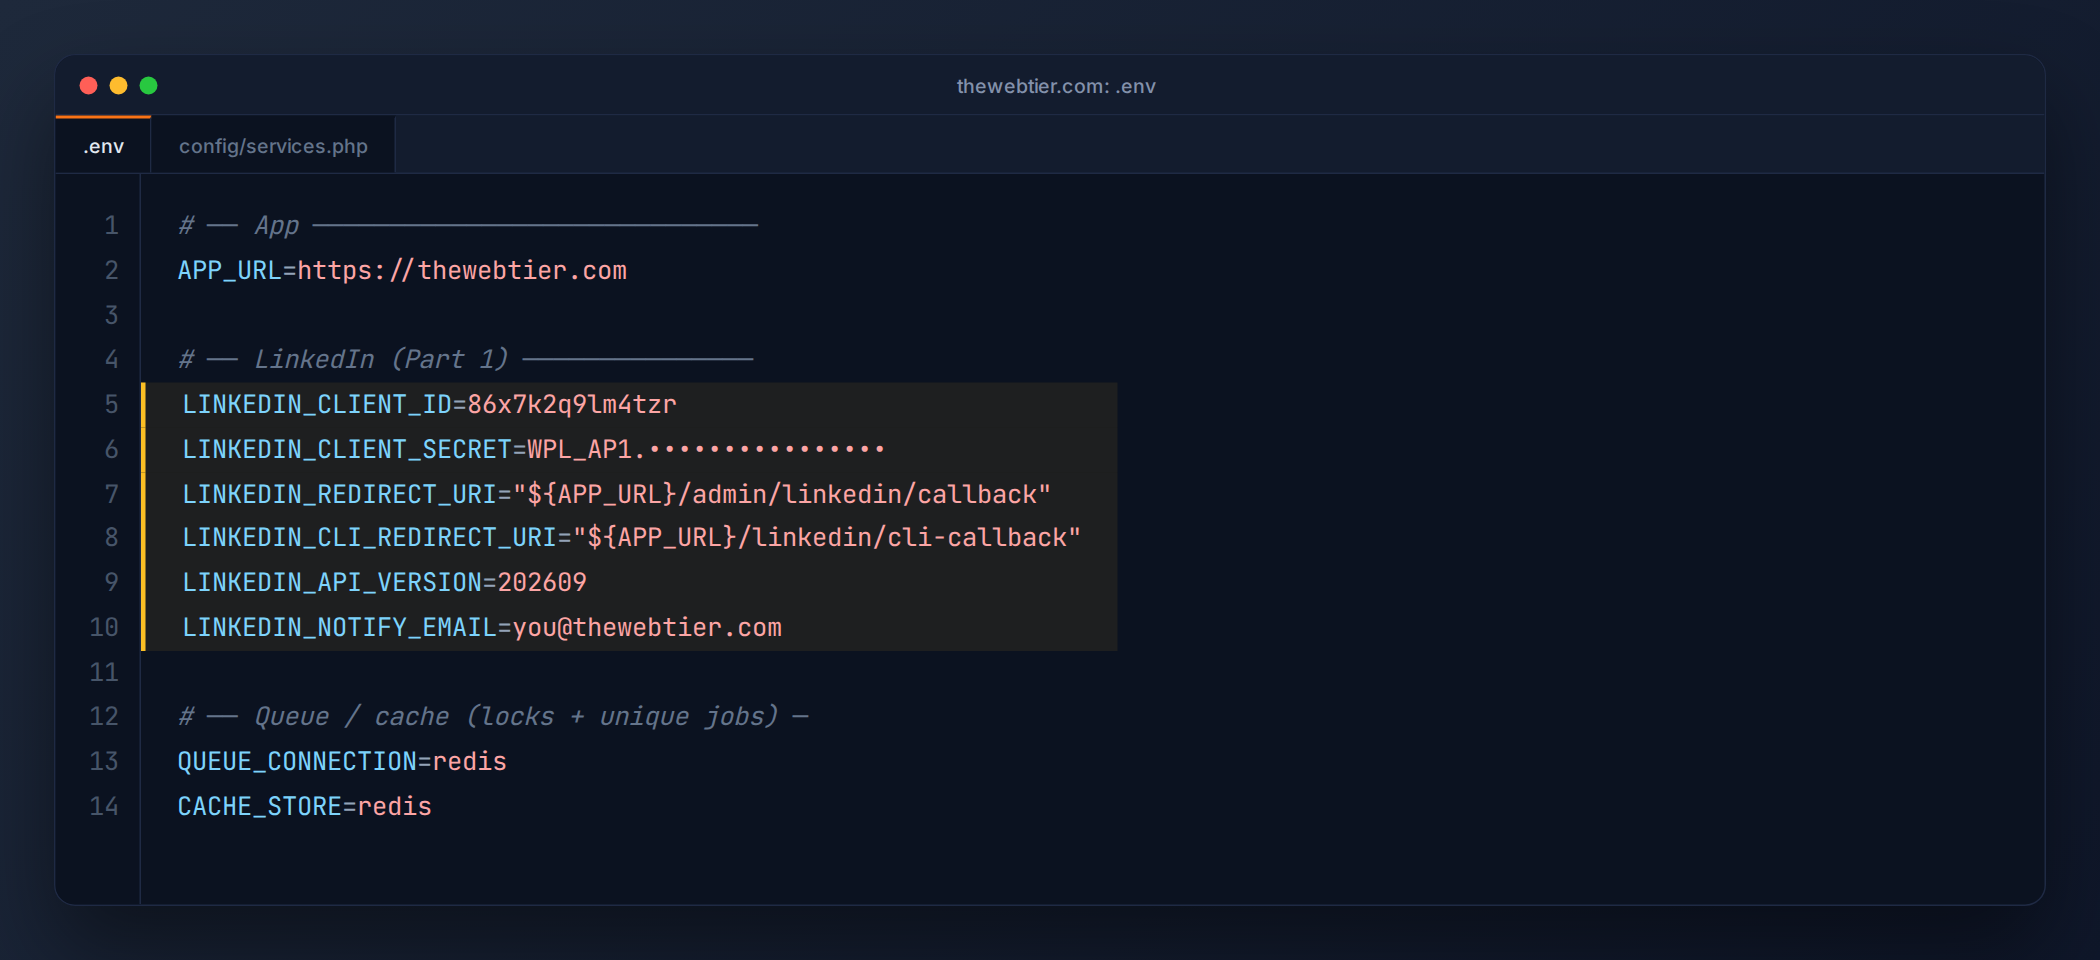Click line number 9 in gutter
This screenshot has height=960, width=2100.
(x=112, y=583)
